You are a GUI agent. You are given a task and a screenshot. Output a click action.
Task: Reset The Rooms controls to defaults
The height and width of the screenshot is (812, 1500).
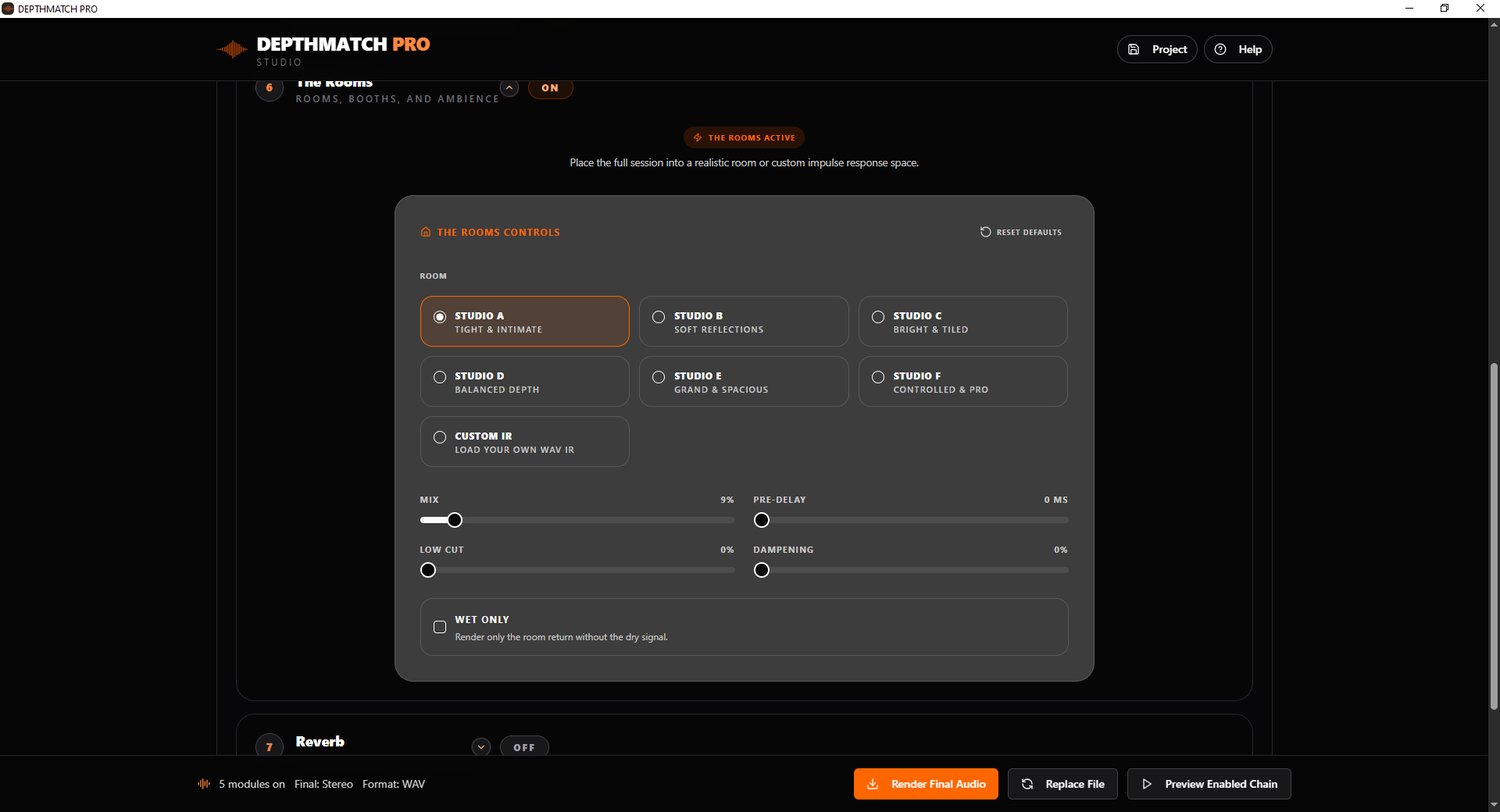[x=1021, y=232]
